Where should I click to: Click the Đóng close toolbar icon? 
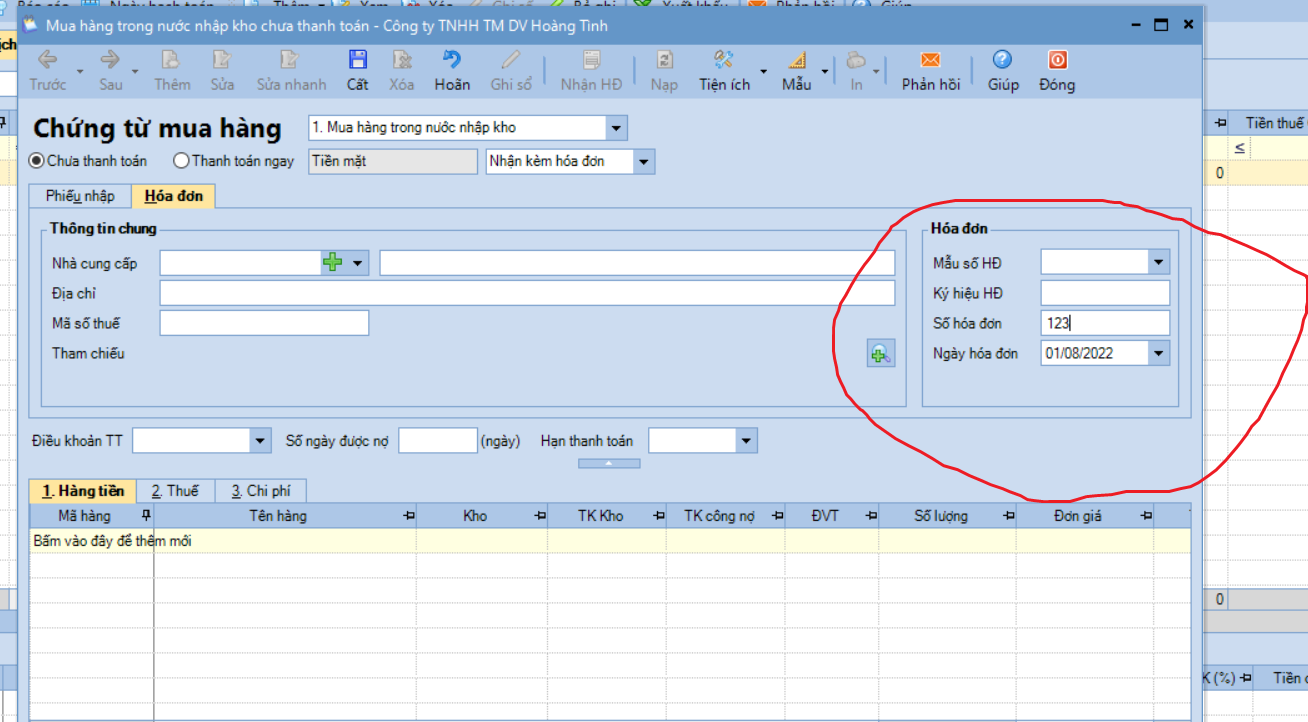point(1057,60)
